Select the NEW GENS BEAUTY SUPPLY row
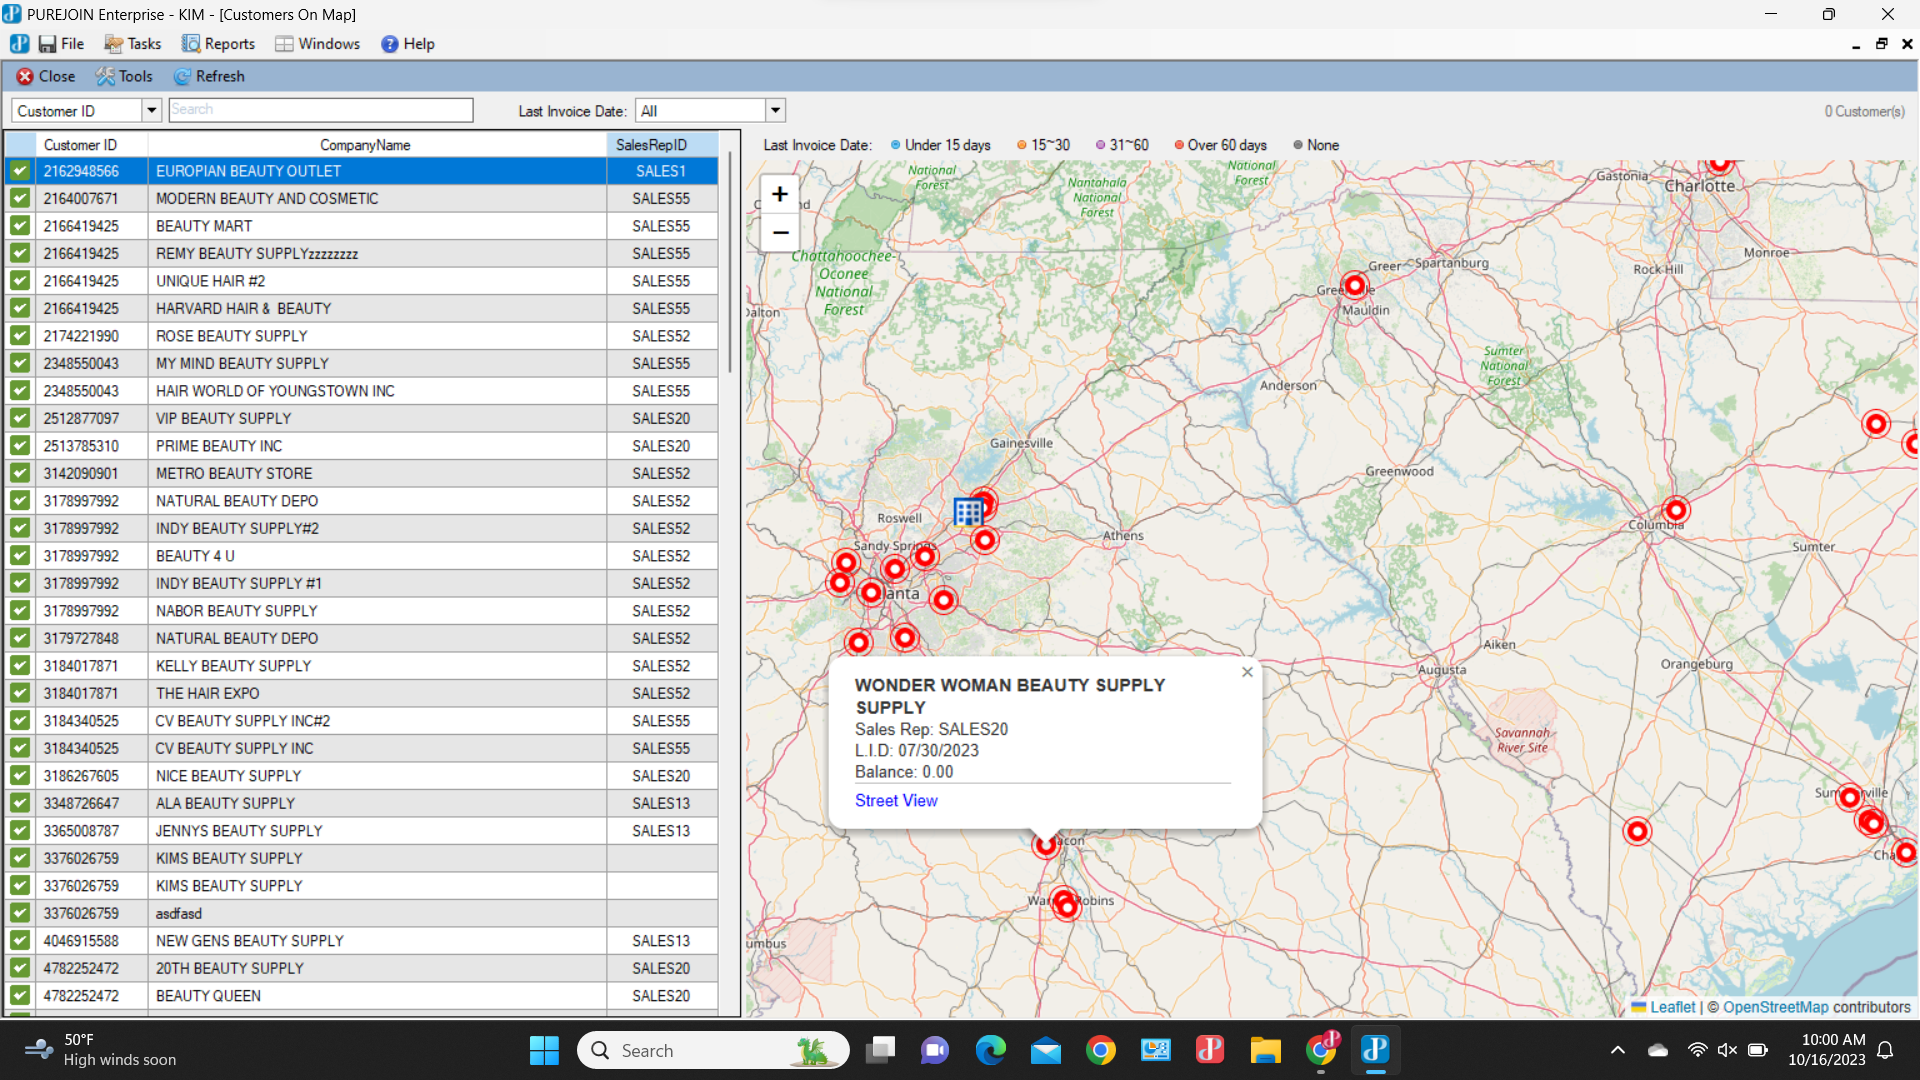Viewport: 1920px width, 1080px height. [362, 941]
